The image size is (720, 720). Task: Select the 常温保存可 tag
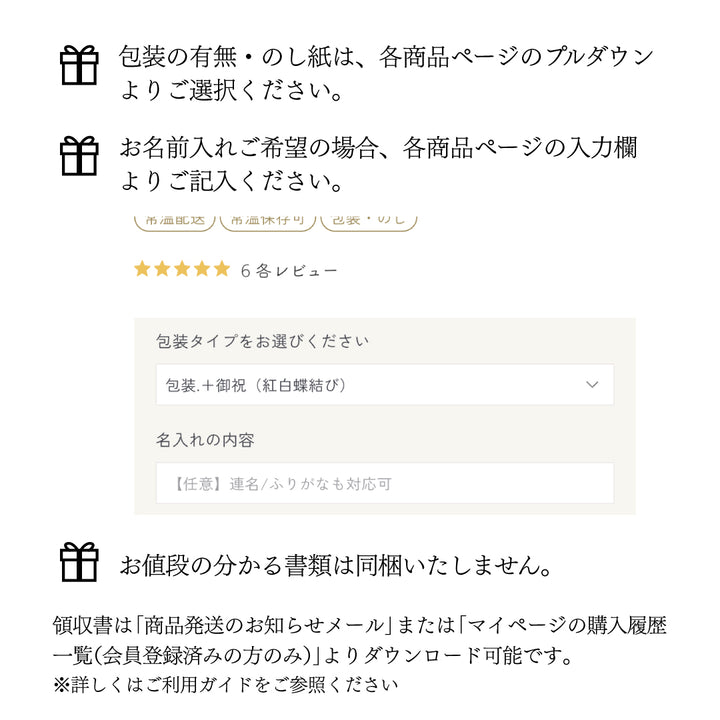coord(267,219)
